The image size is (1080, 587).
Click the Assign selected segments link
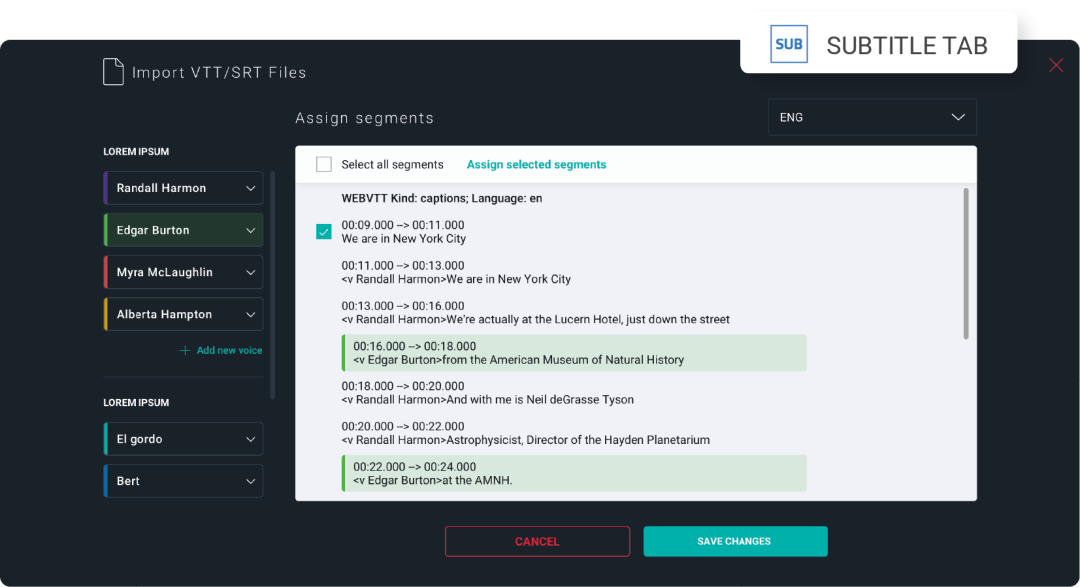point(536,165)
